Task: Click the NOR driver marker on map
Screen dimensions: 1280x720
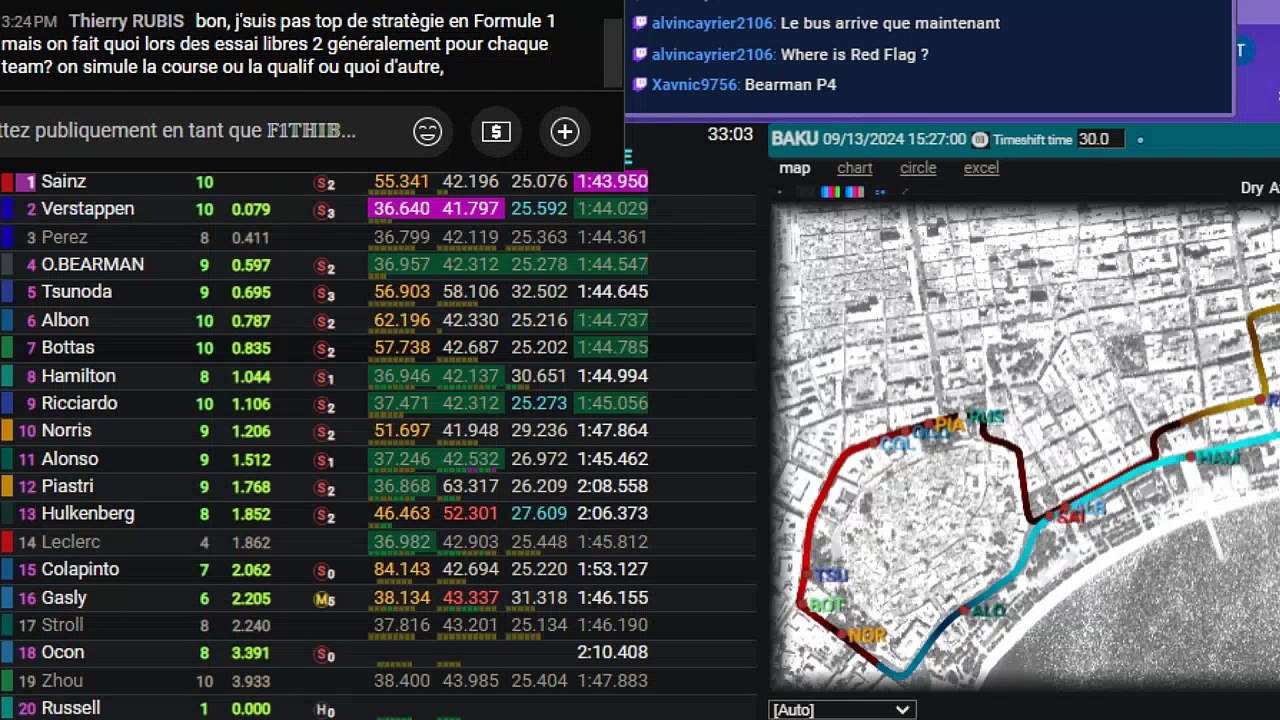Action: click(867, 635)
